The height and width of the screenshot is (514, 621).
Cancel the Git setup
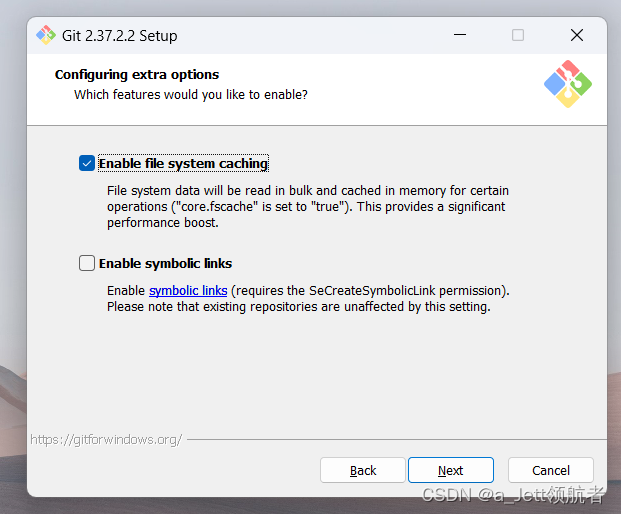[x=551, y=470]
